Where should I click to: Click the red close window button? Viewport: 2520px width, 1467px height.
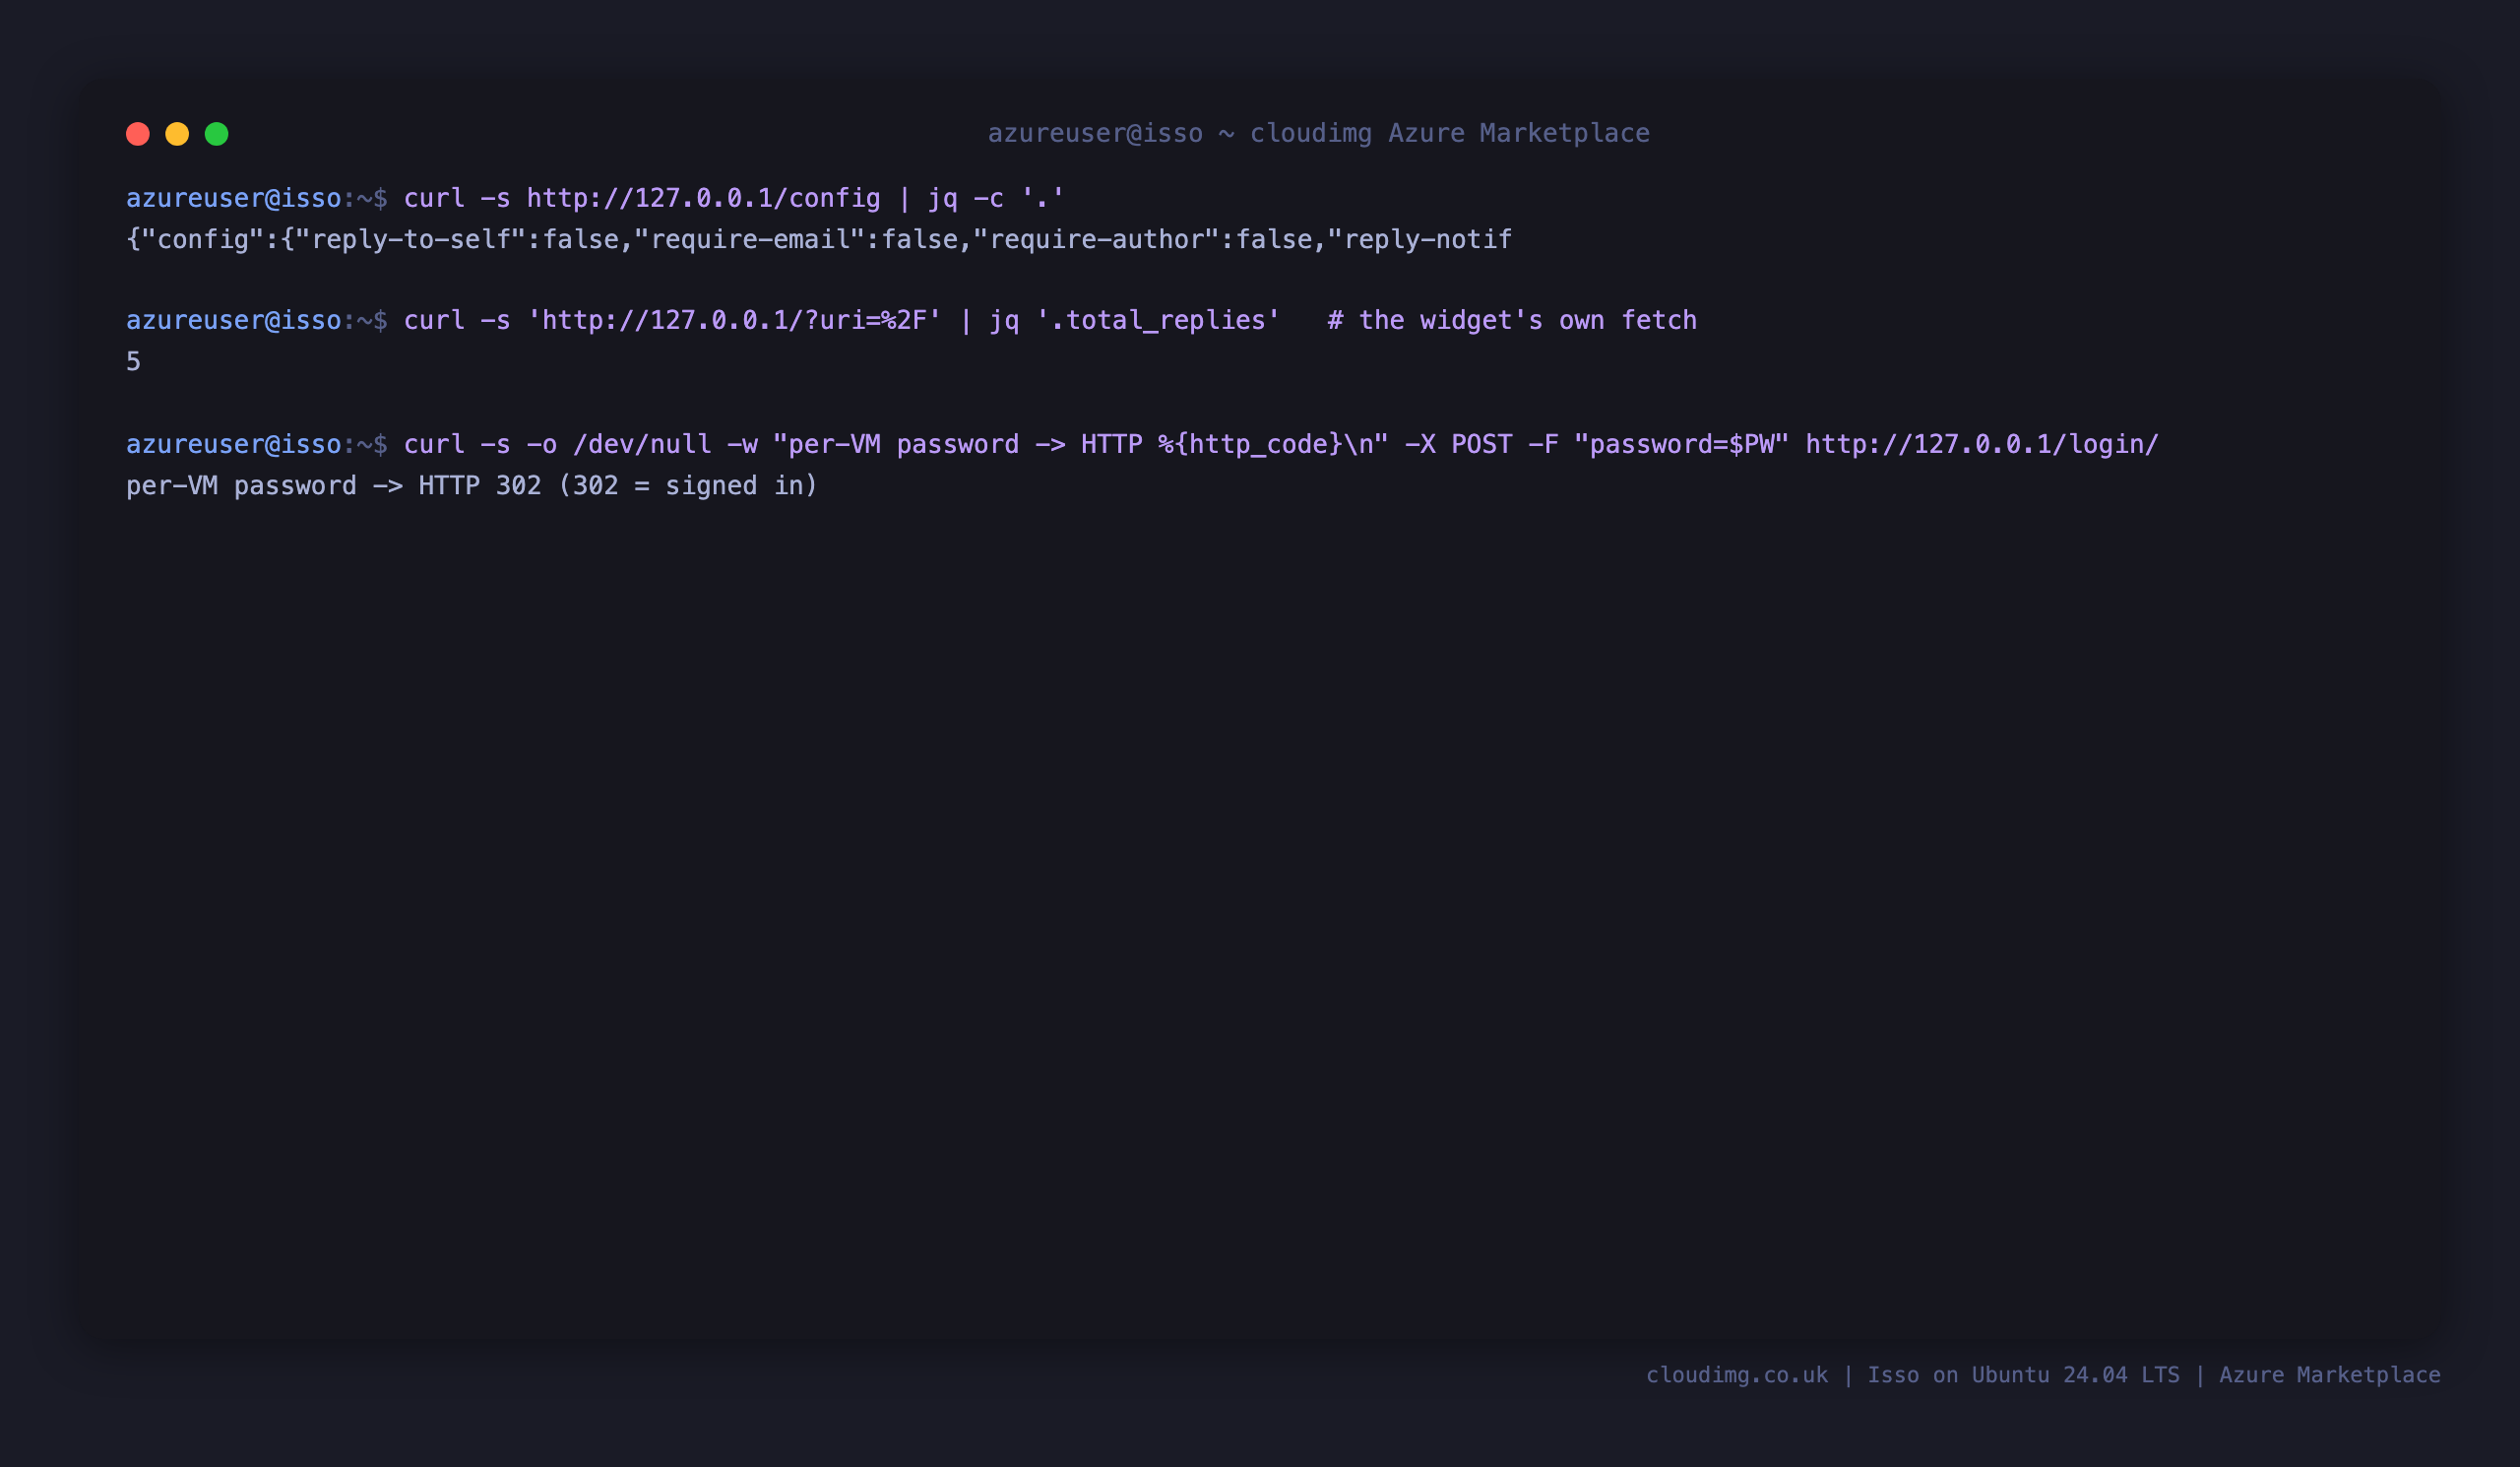[x=138, y=134]
